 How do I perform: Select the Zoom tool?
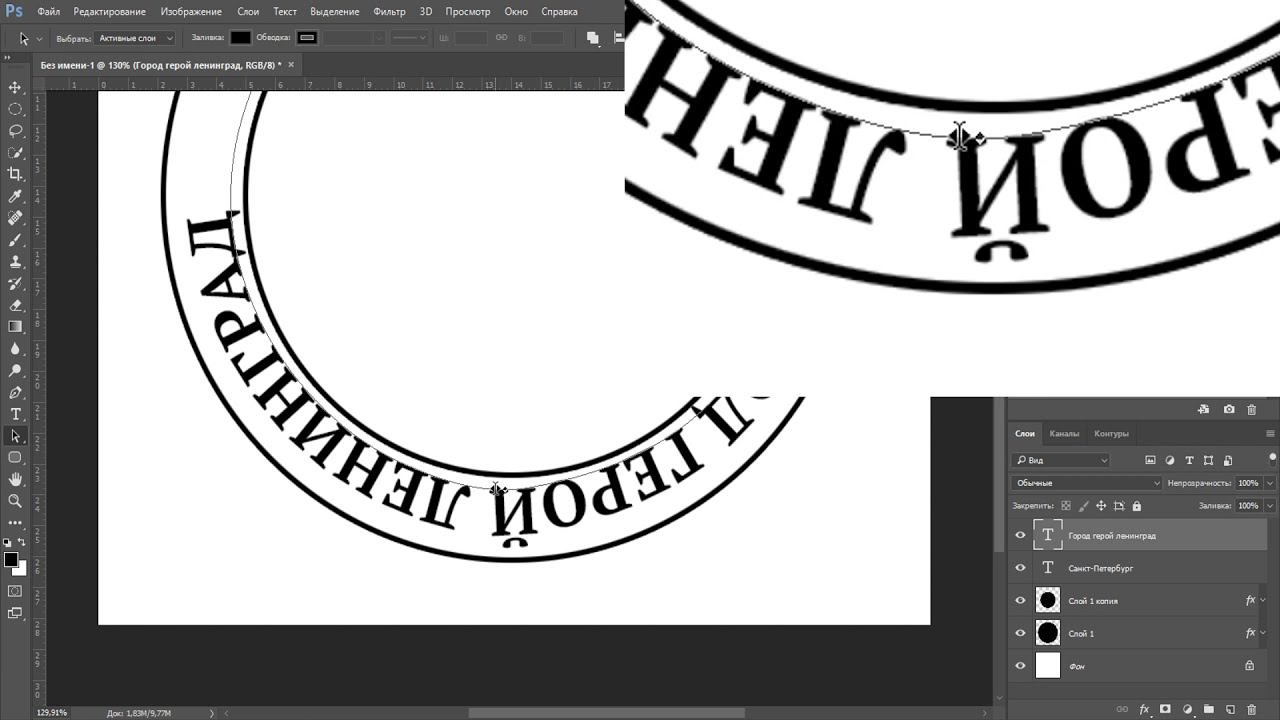[x=15, y=501]
